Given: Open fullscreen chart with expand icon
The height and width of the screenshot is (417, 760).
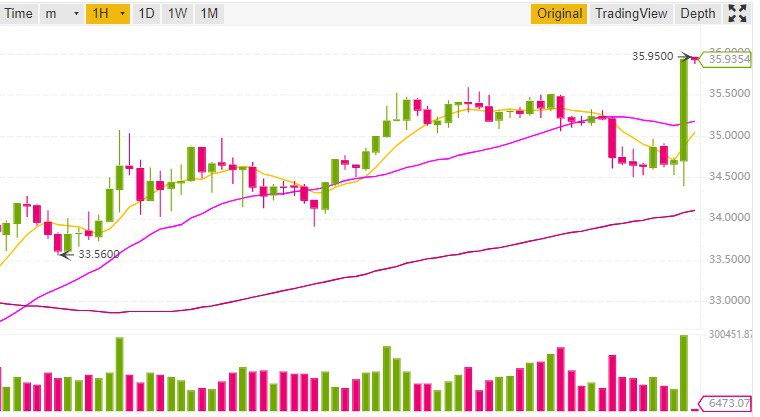Looking at the screenshot, I should (x=737, y=14).
